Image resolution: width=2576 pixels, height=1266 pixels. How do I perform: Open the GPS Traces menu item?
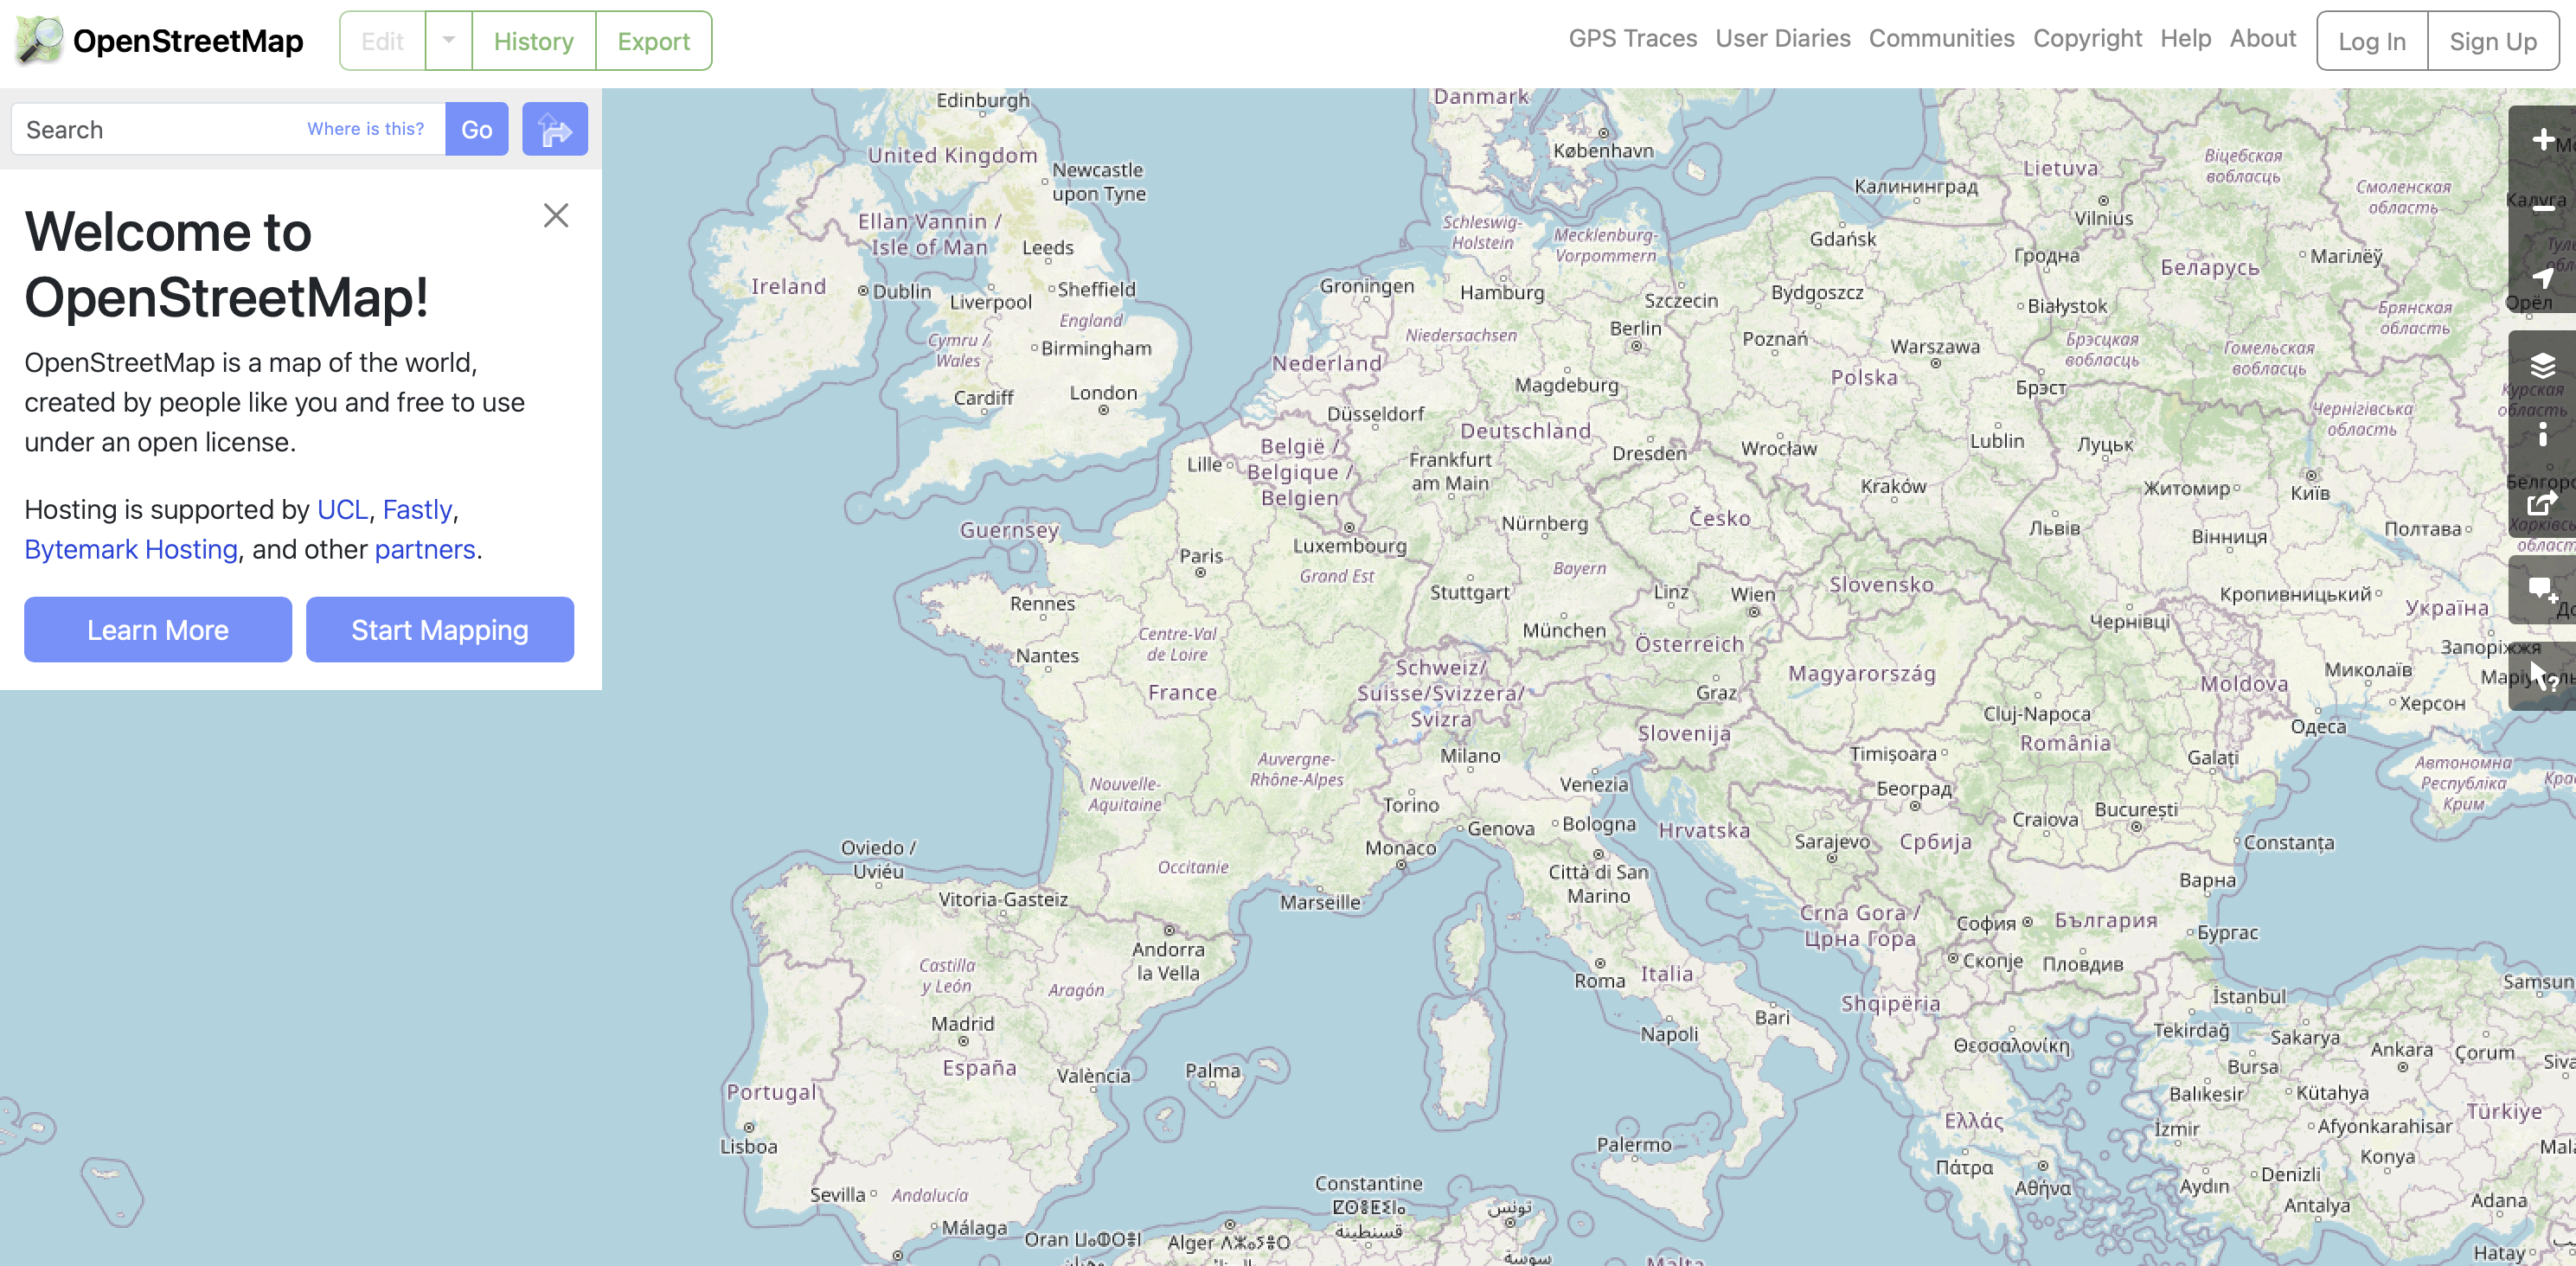pyautogui.click(x=1632, y=38)
